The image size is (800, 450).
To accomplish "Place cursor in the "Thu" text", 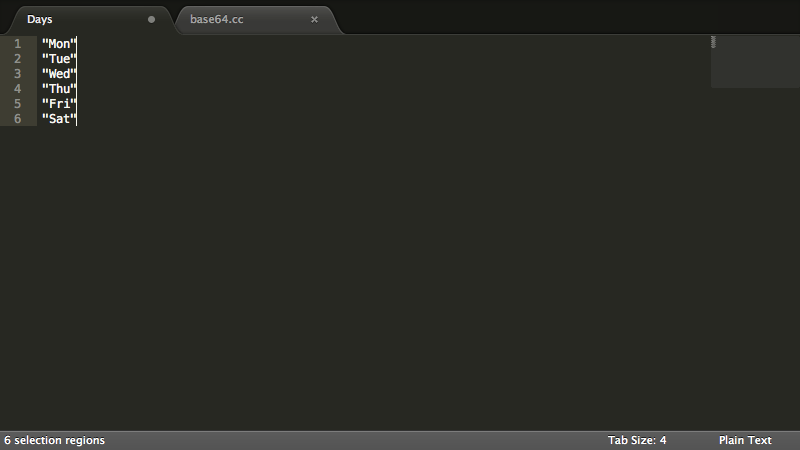I will tap(59, 89).
